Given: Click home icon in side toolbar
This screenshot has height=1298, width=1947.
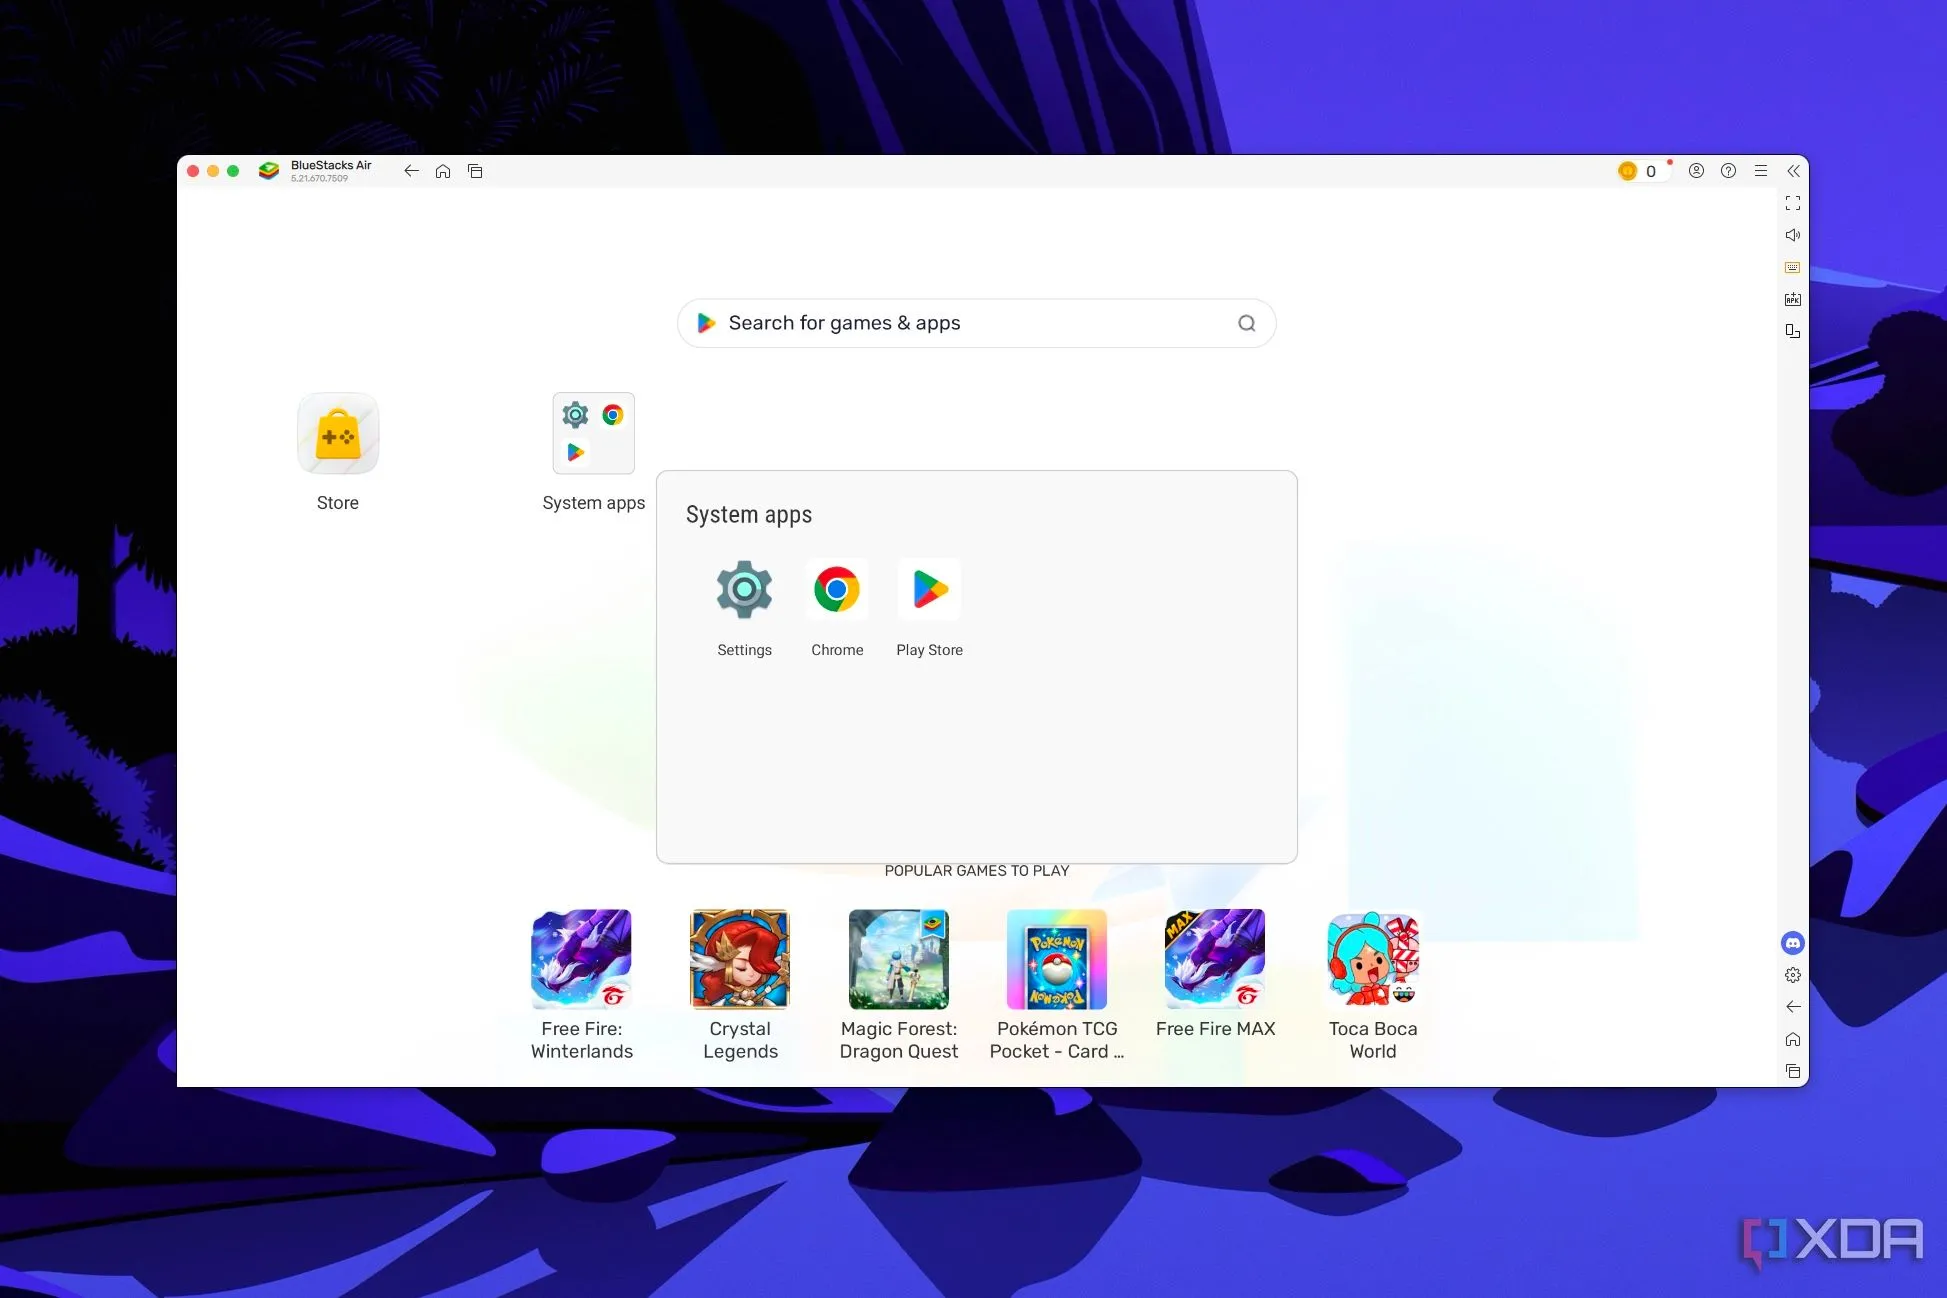Looking at the screenshot, I should tap(1793, 1039).
